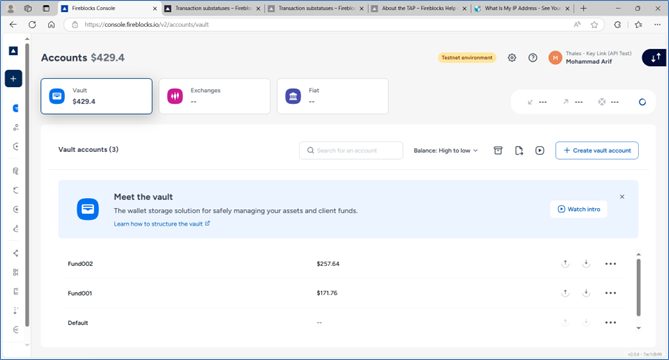Click the Search for an account field
This screenshot has height=360, width=669.
[x=351, y=151]
